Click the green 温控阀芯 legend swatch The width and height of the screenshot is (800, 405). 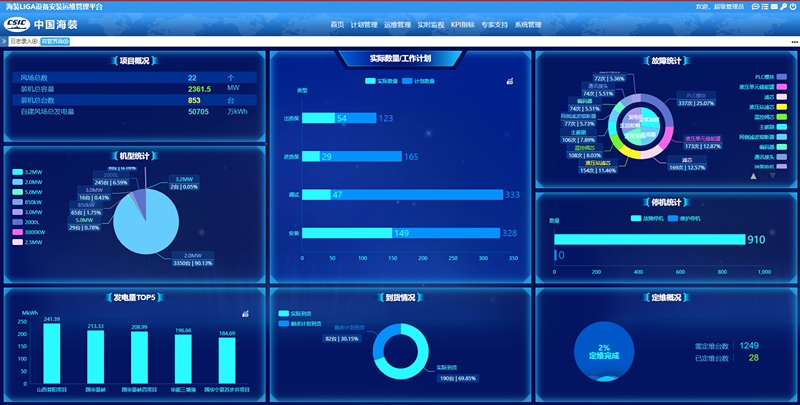782,117
